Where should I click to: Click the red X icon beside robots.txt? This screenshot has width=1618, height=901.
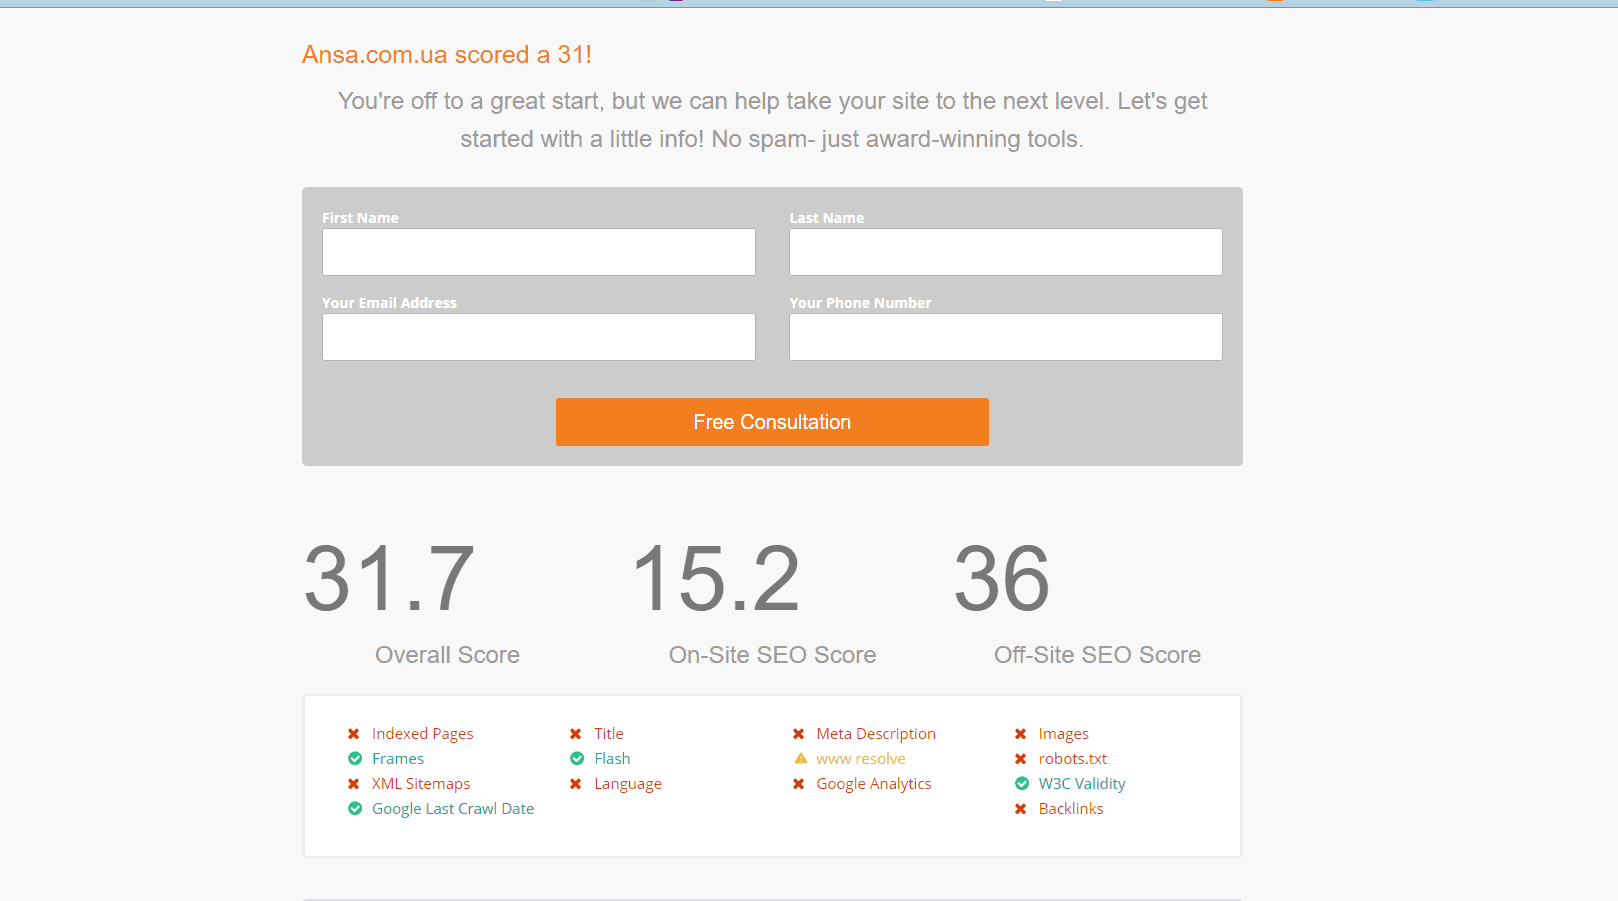pos(1021,759)
